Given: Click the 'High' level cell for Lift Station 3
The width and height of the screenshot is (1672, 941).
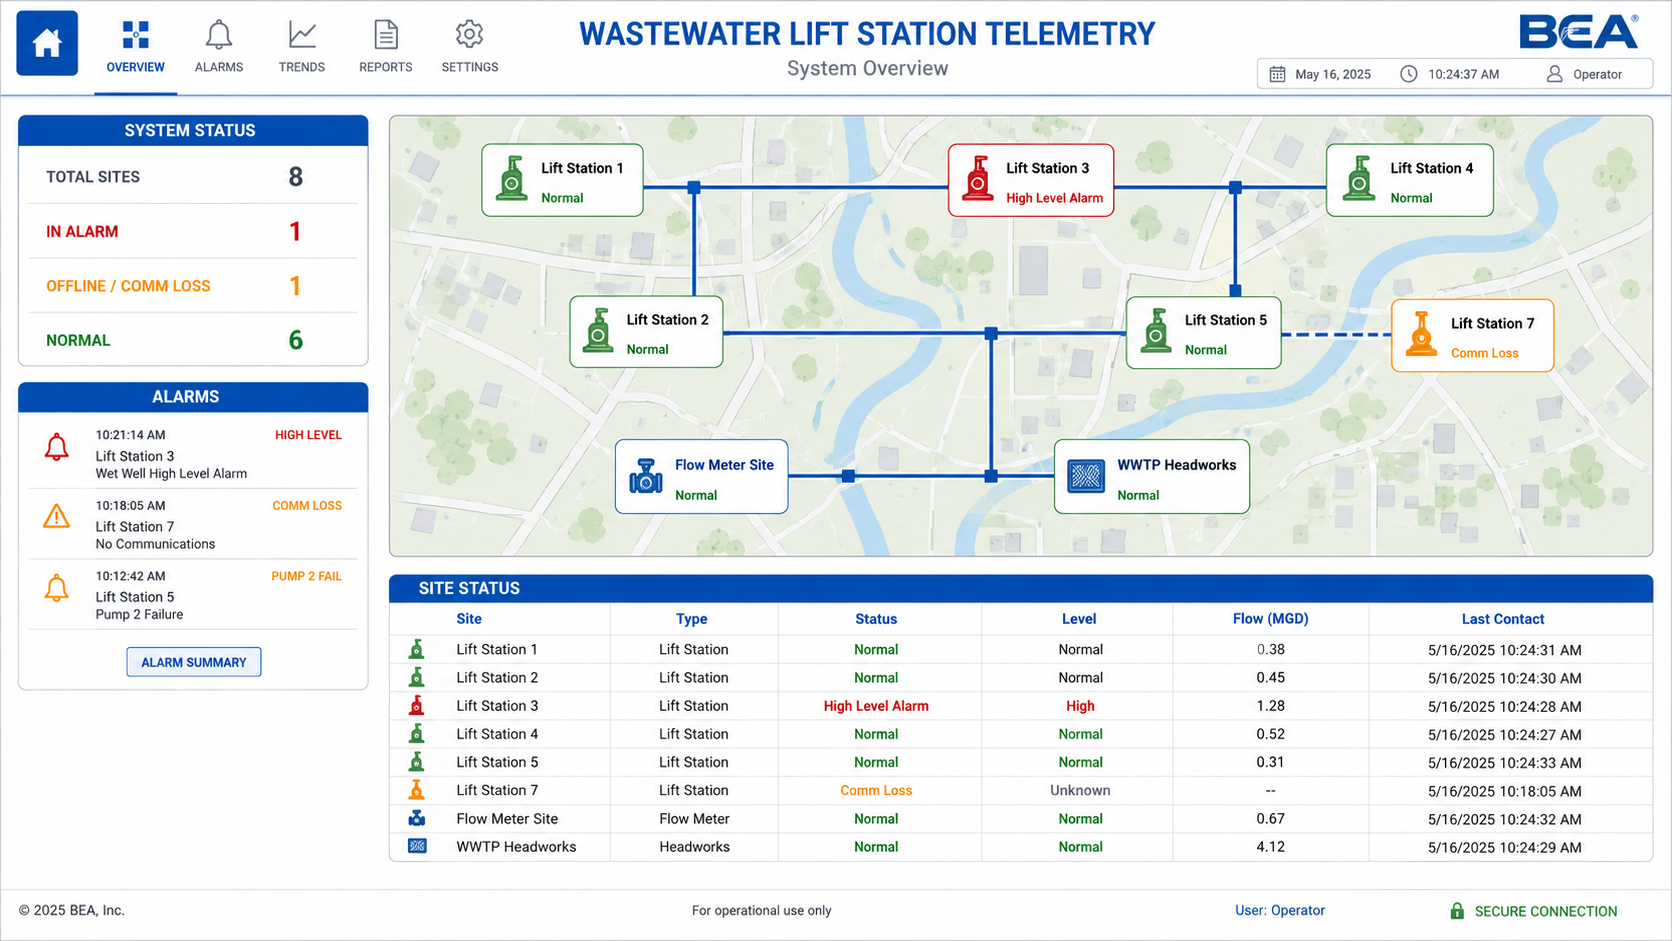Looking at the screenshot, I should [x=1080, y=705].
